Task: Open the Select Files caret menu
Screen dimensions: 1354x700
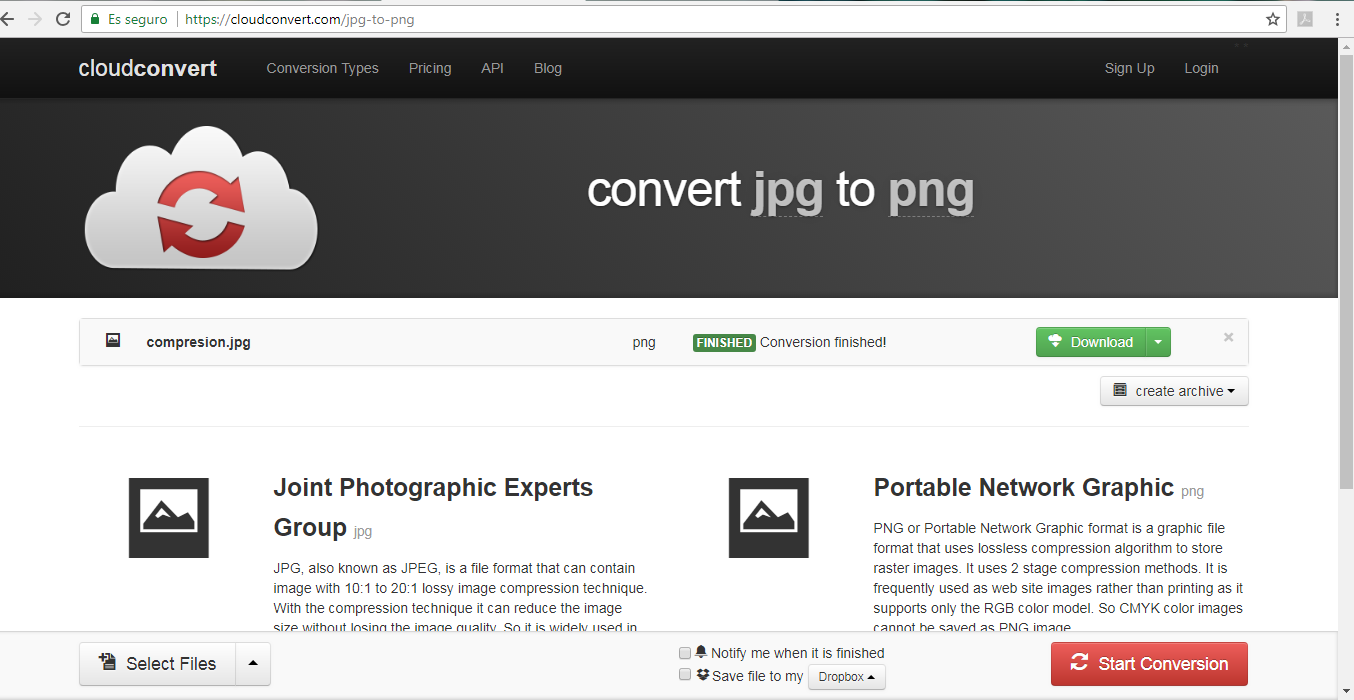Action: [253, 664]
